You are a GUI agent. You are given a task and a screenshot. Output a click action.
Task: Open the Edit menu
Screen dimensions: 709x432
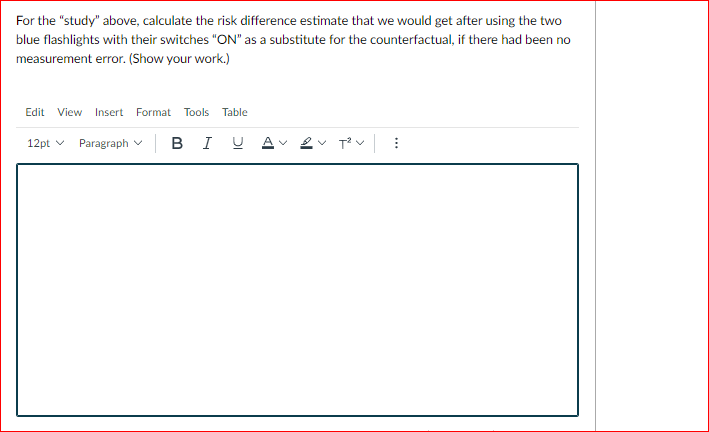point(35,112)
